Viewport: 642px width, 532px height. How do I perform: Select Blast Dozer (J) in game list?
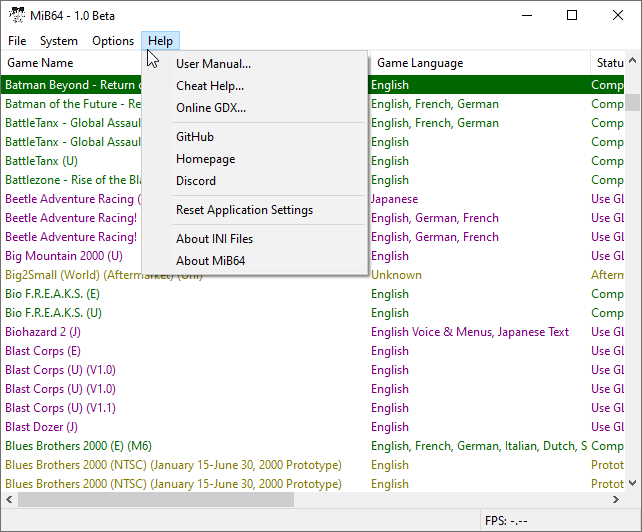(x=42, y=427)
